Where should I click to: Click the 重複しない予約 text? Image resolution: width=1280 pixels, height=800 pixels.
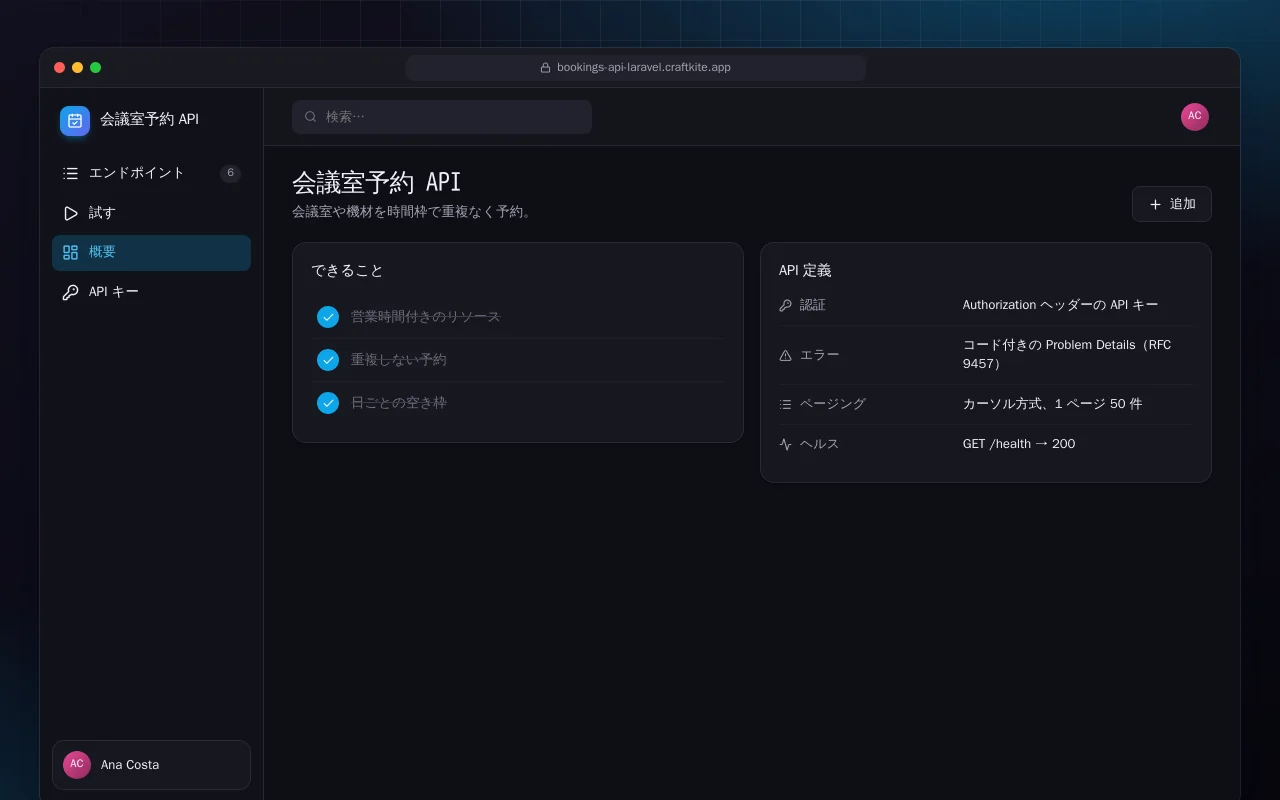click(398, 360)
